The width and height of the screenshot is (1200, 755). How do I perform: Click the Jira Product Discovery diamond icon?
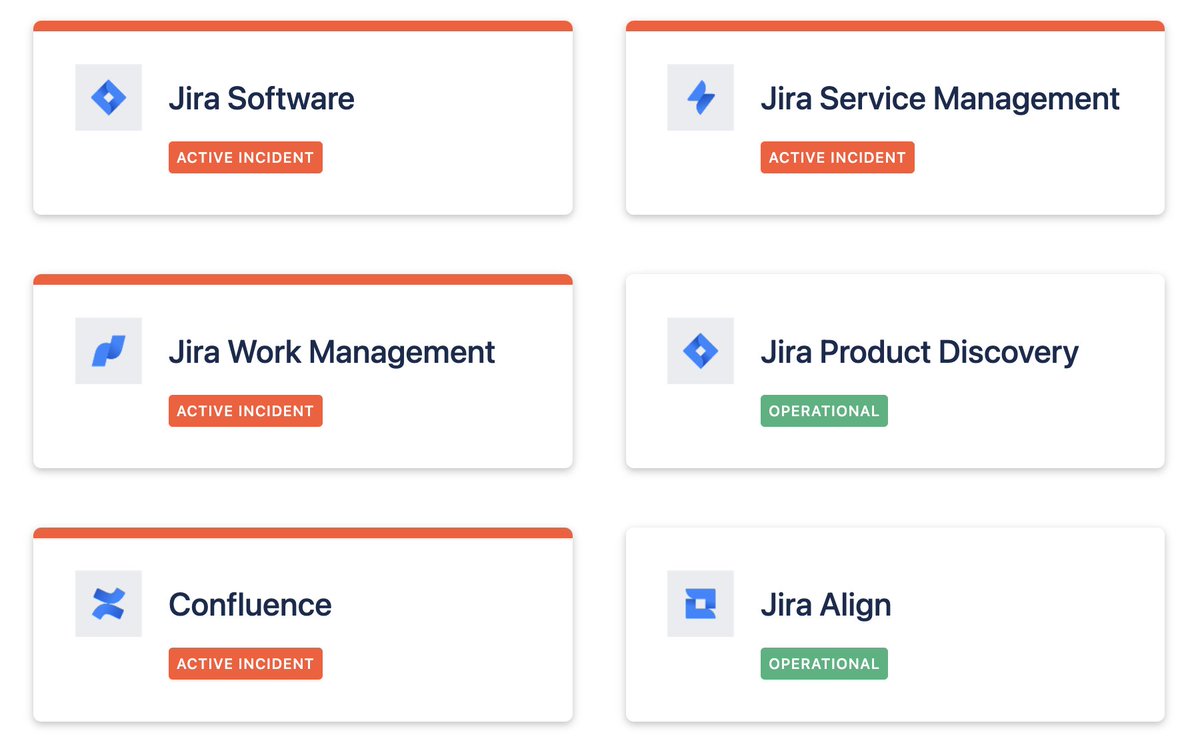[700, 350]
